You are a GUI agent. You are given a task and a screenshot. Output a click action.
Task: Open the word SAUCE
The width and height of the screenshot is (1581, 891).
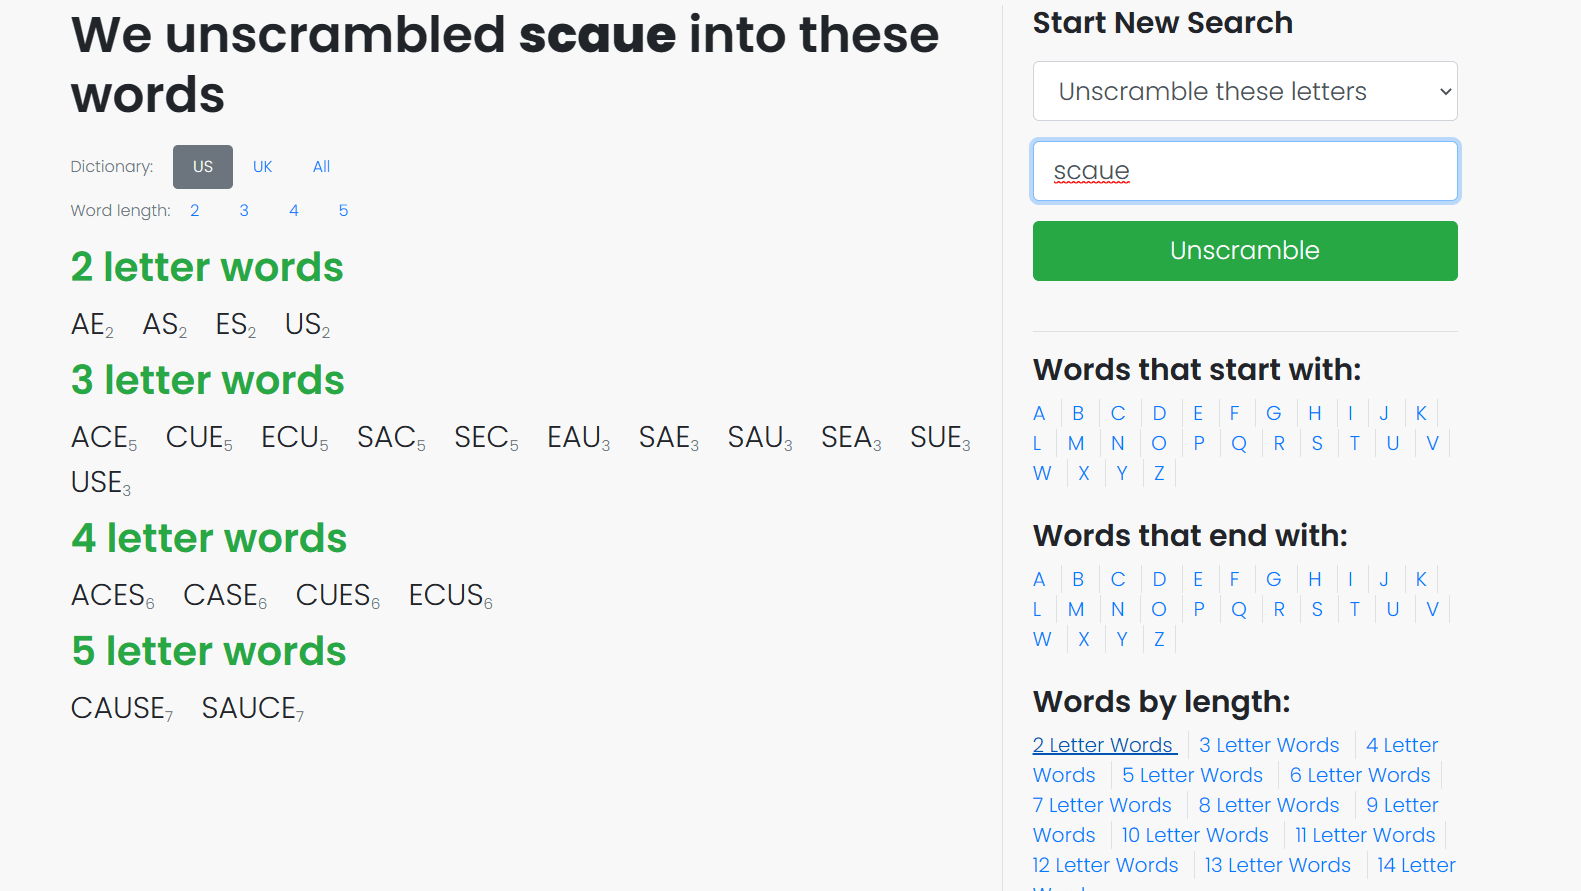249,708
